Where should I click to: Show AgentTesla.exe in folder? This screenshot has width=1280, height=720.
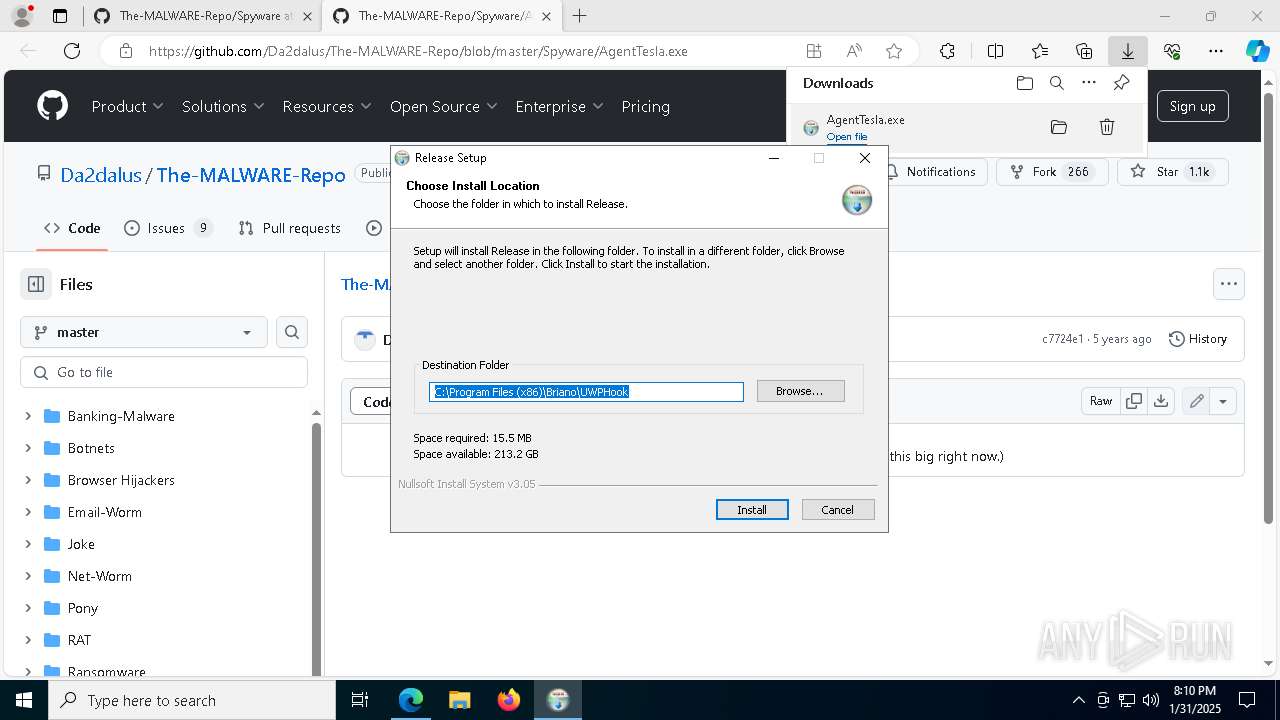1059,127
